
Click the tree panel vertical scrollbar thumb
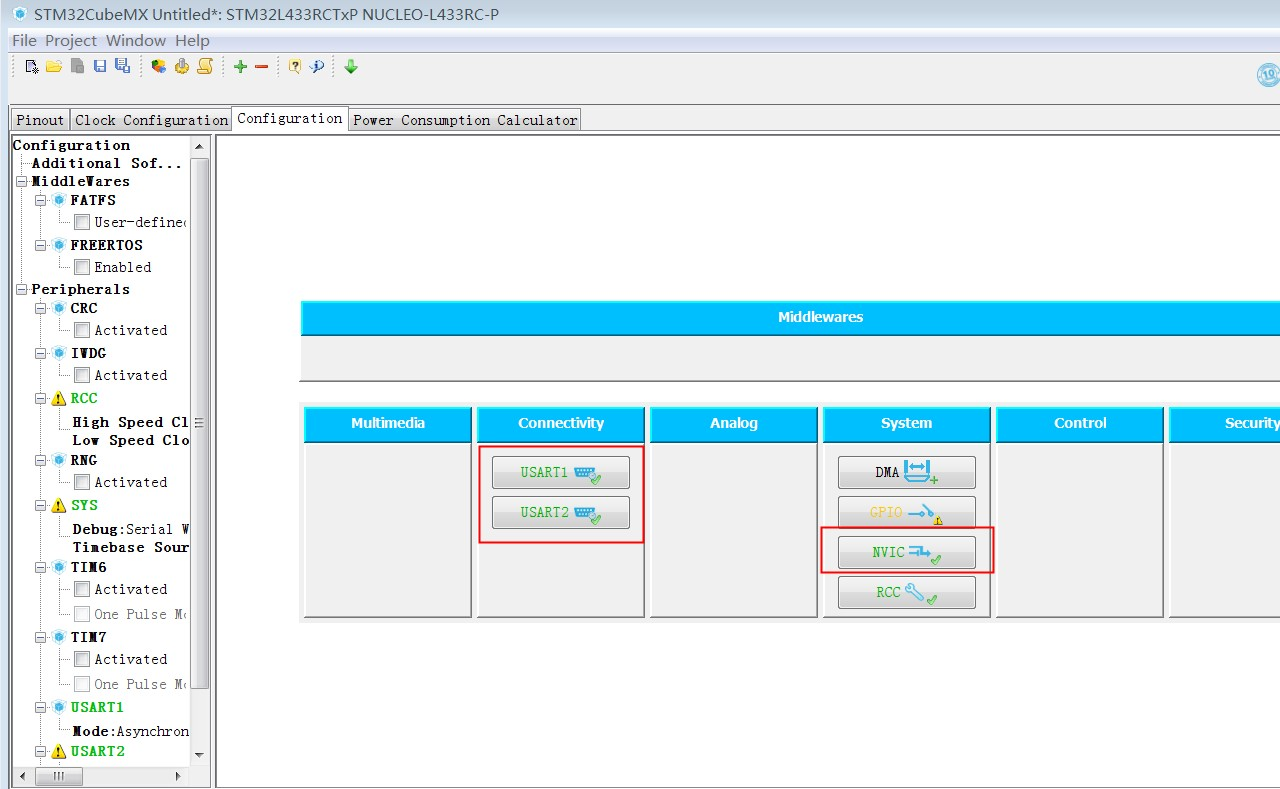point(199,422)
